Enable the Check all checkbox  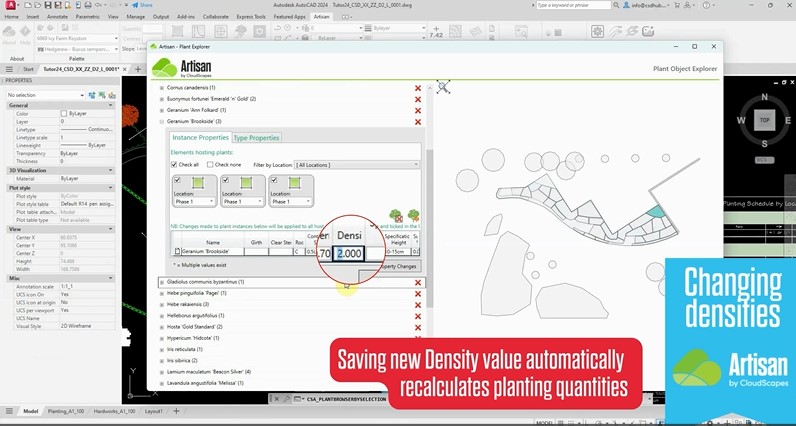(173, 164)
